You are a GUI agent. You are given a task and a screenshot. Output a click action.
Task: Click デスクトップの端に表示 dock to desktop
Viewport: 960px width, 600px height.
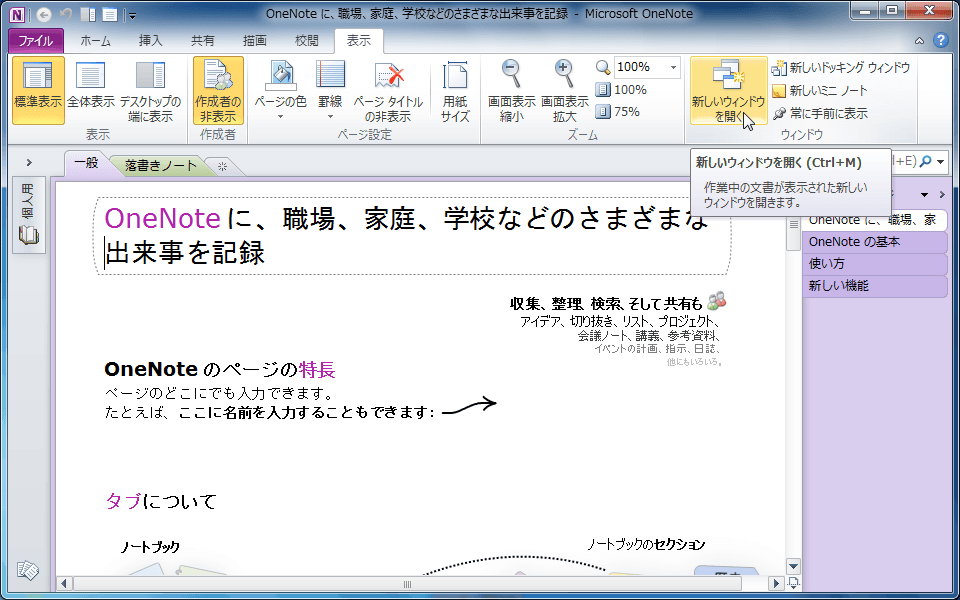151,91
